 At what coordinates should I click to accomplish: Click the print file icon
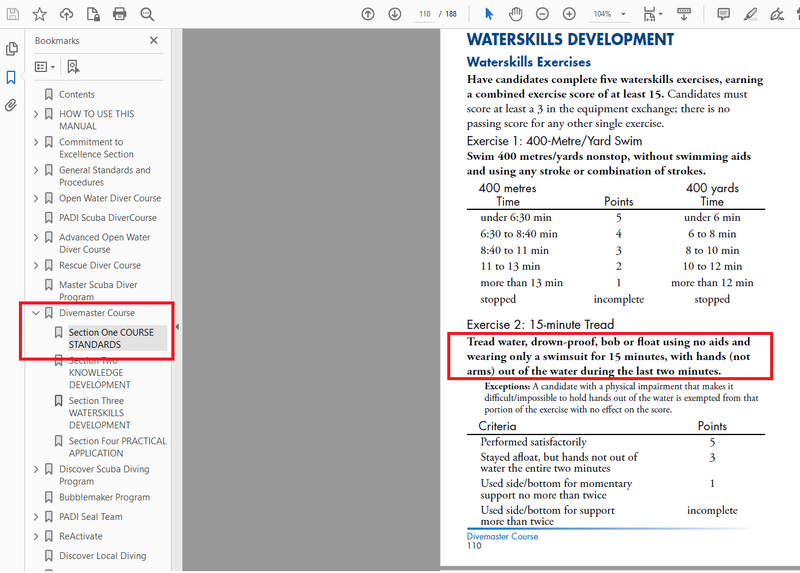pyautogui.click(x=120, y=14)
